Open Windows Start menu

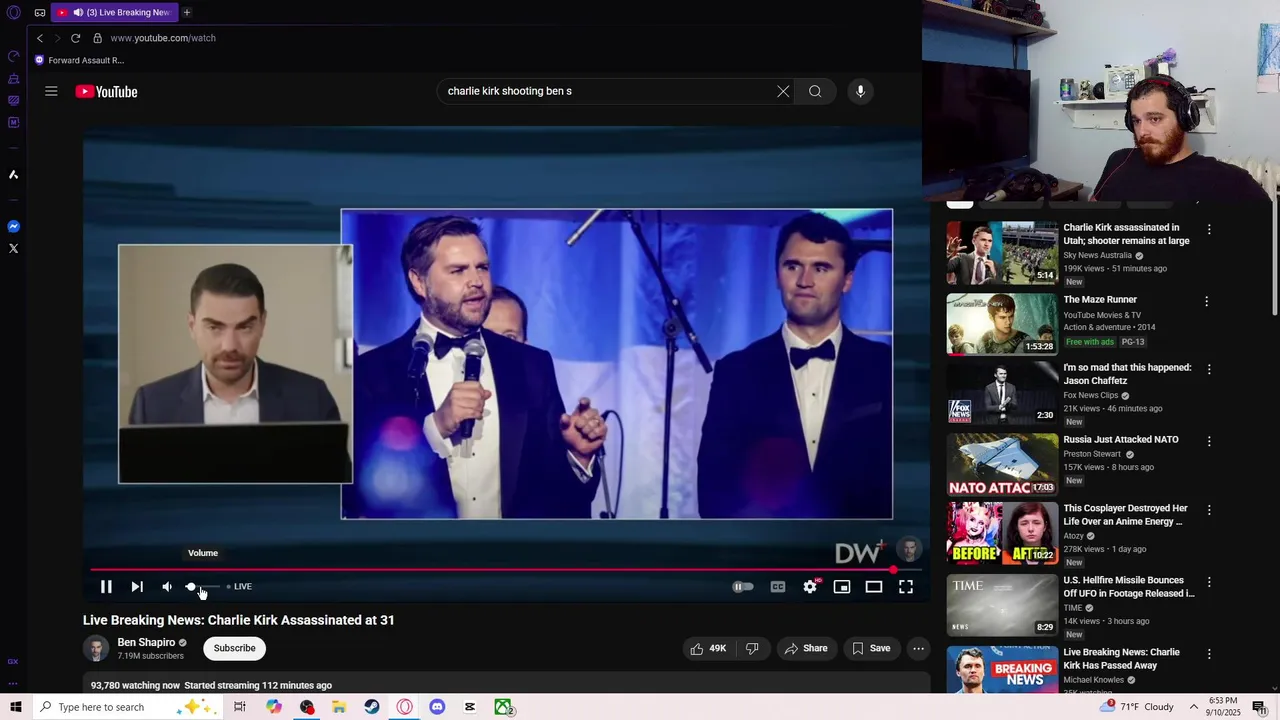[x=16, y=707]
